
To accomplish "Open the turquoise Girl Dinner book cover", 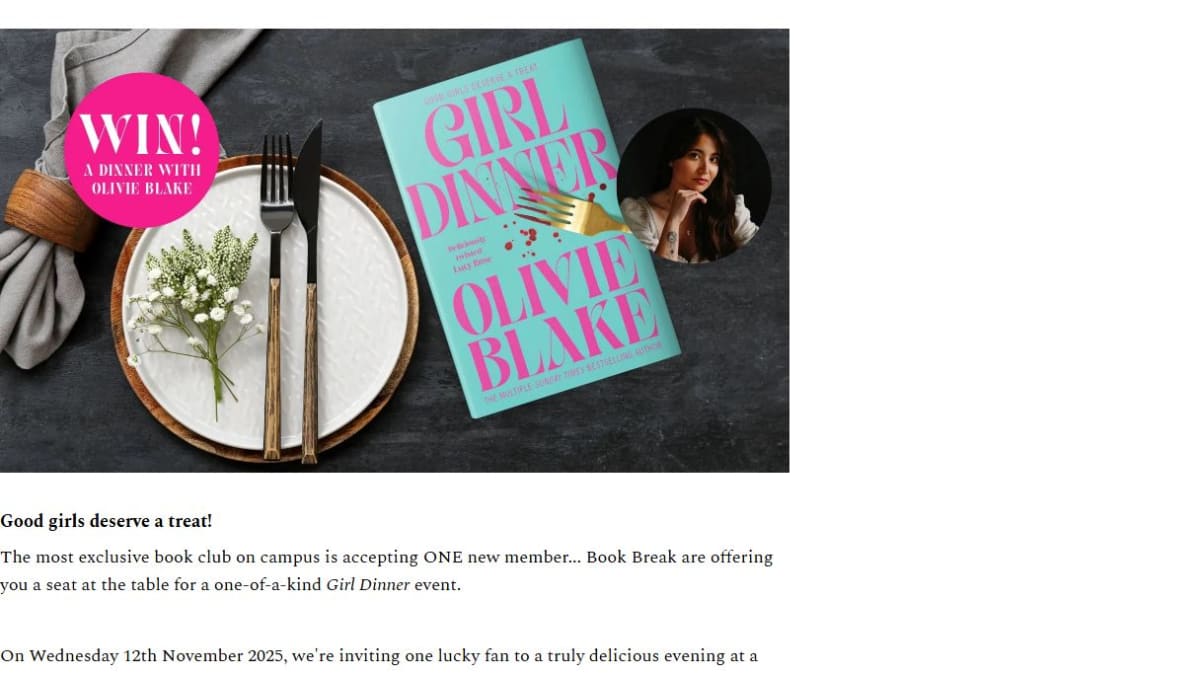I will (x=526, y=228).
